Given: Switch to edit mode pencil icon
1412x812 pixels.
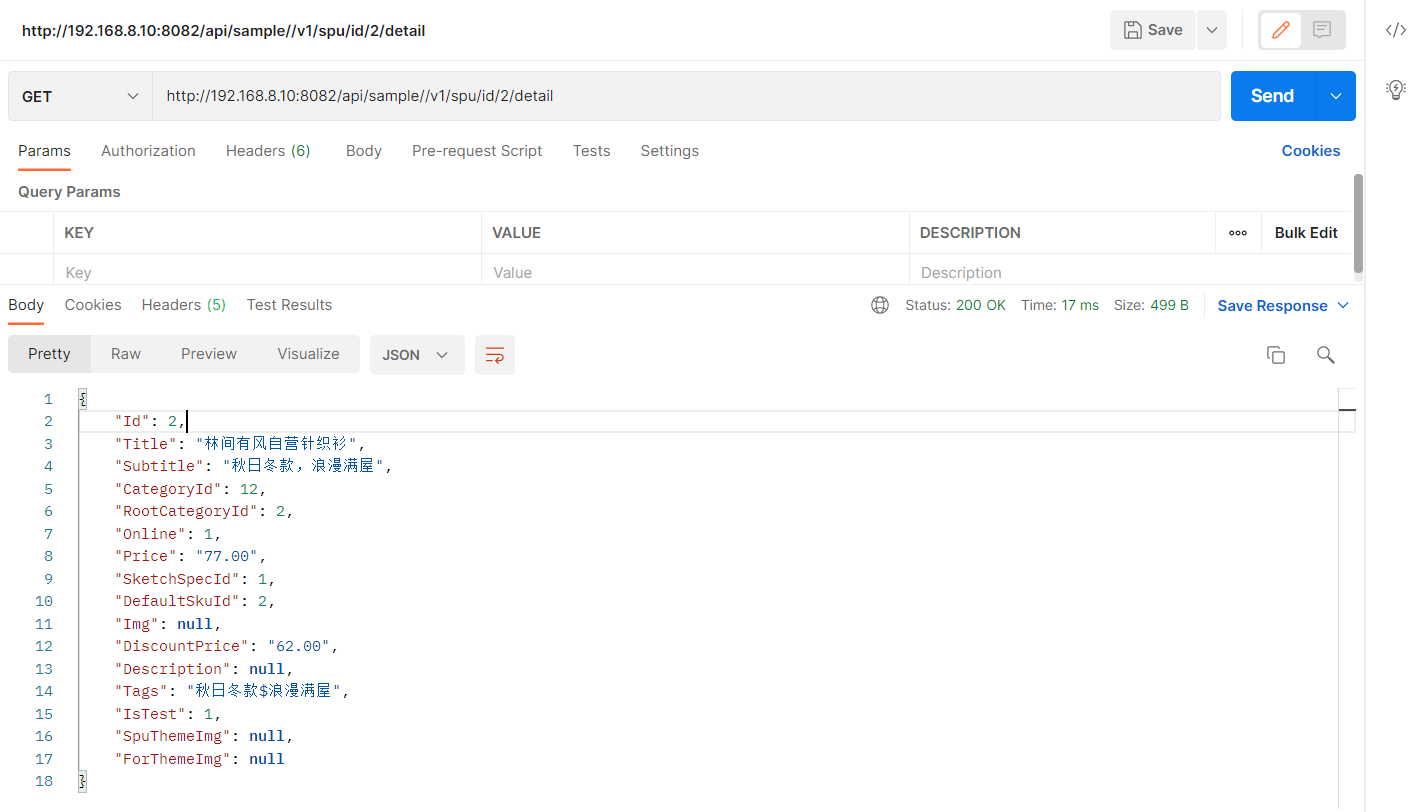Looking at the screenshot, I should 1280,30.
